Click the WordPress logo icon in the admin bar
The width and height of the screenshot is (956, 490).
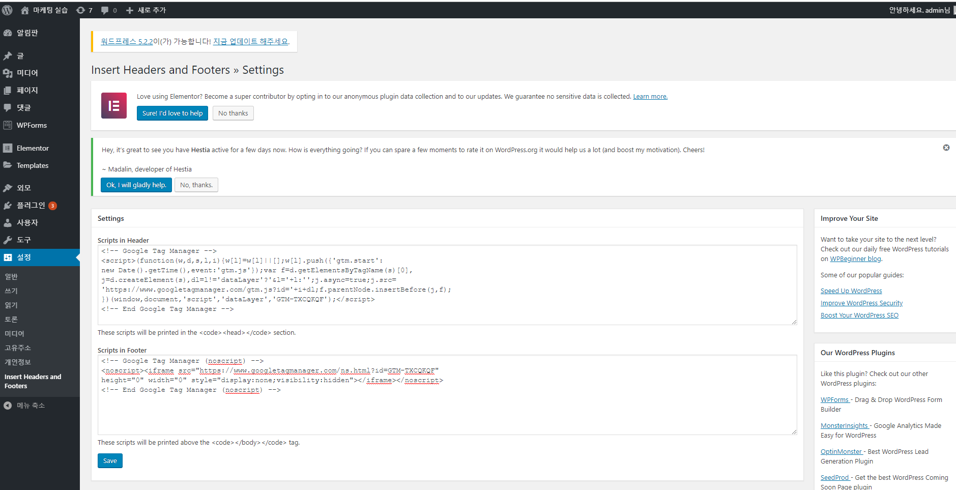[x=7, y=10]
